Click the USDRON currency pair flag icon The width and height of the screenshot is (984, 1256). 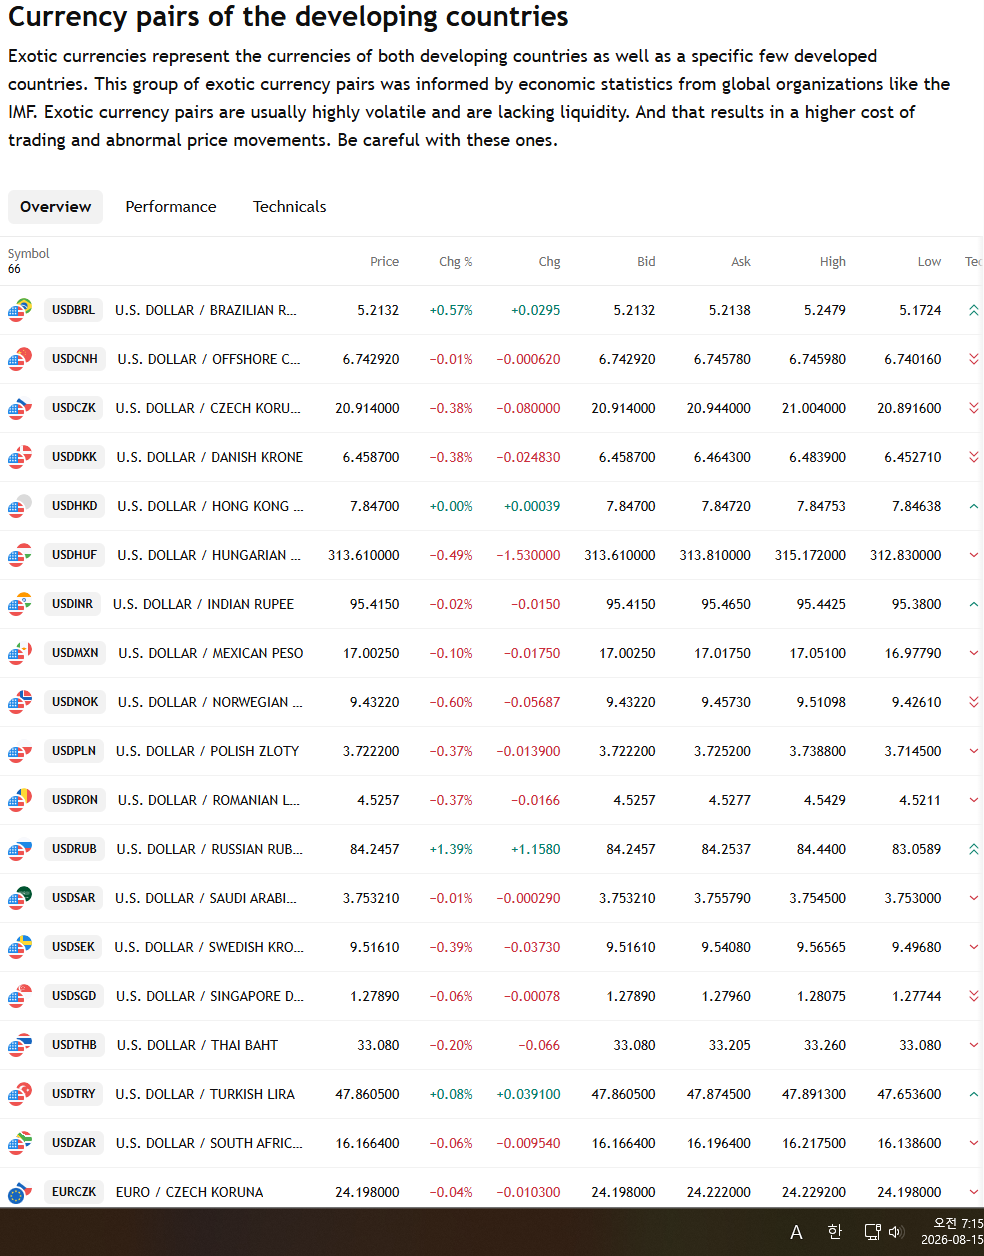(x=20, y=800)
